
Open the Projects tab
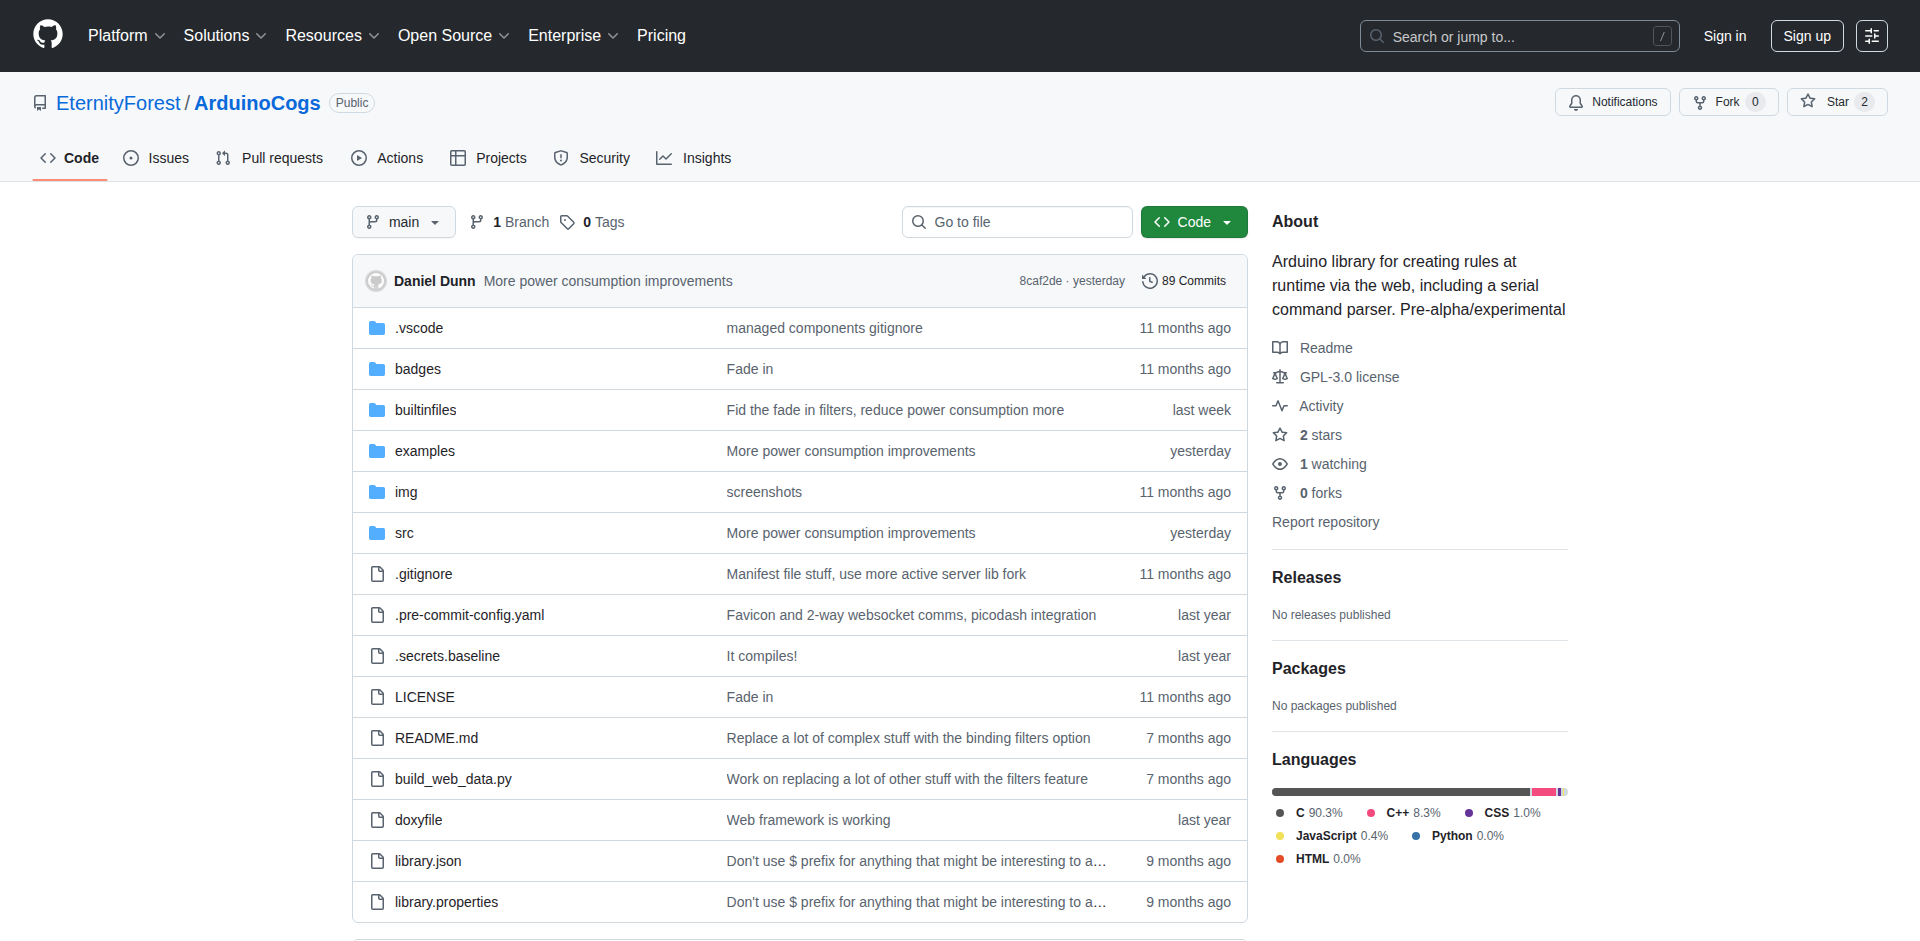click(488, 158)
